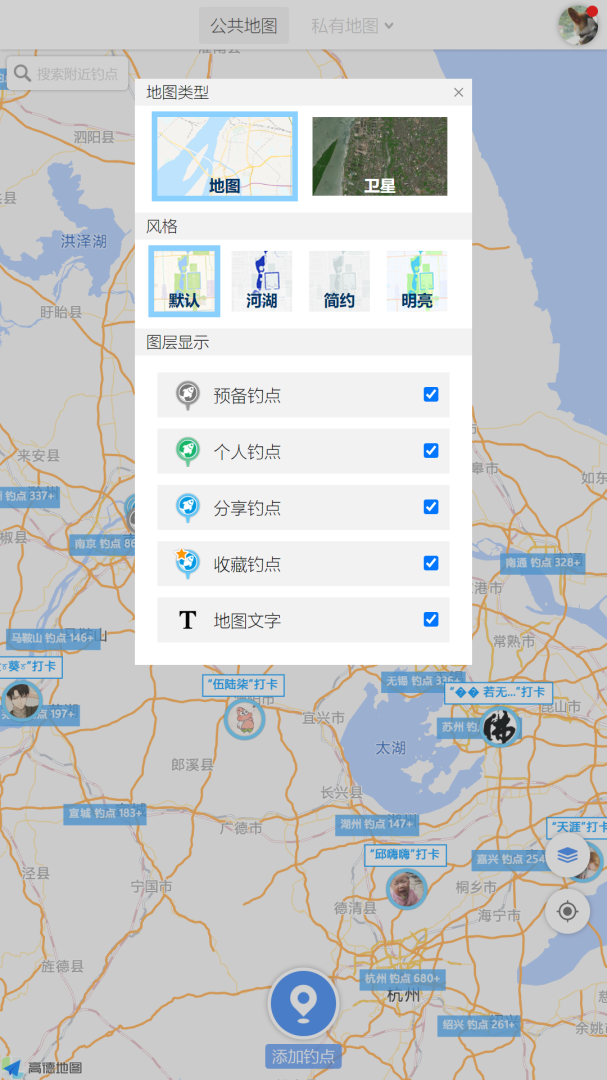
Task: Close the 地图类型 panel
Action: (458, 93)
